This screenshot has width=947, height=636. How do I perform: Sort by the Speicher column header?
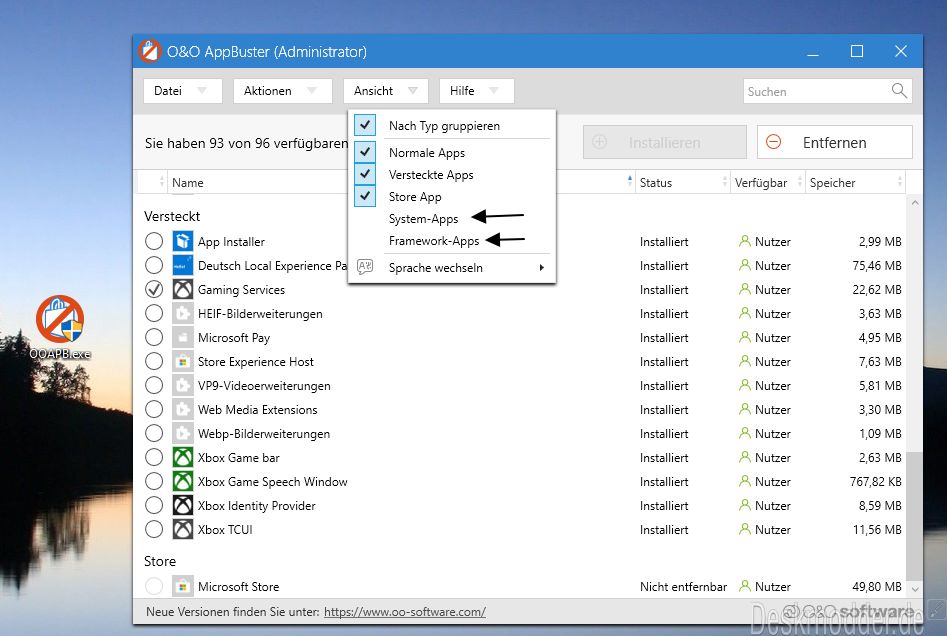[x=855, y=182]
